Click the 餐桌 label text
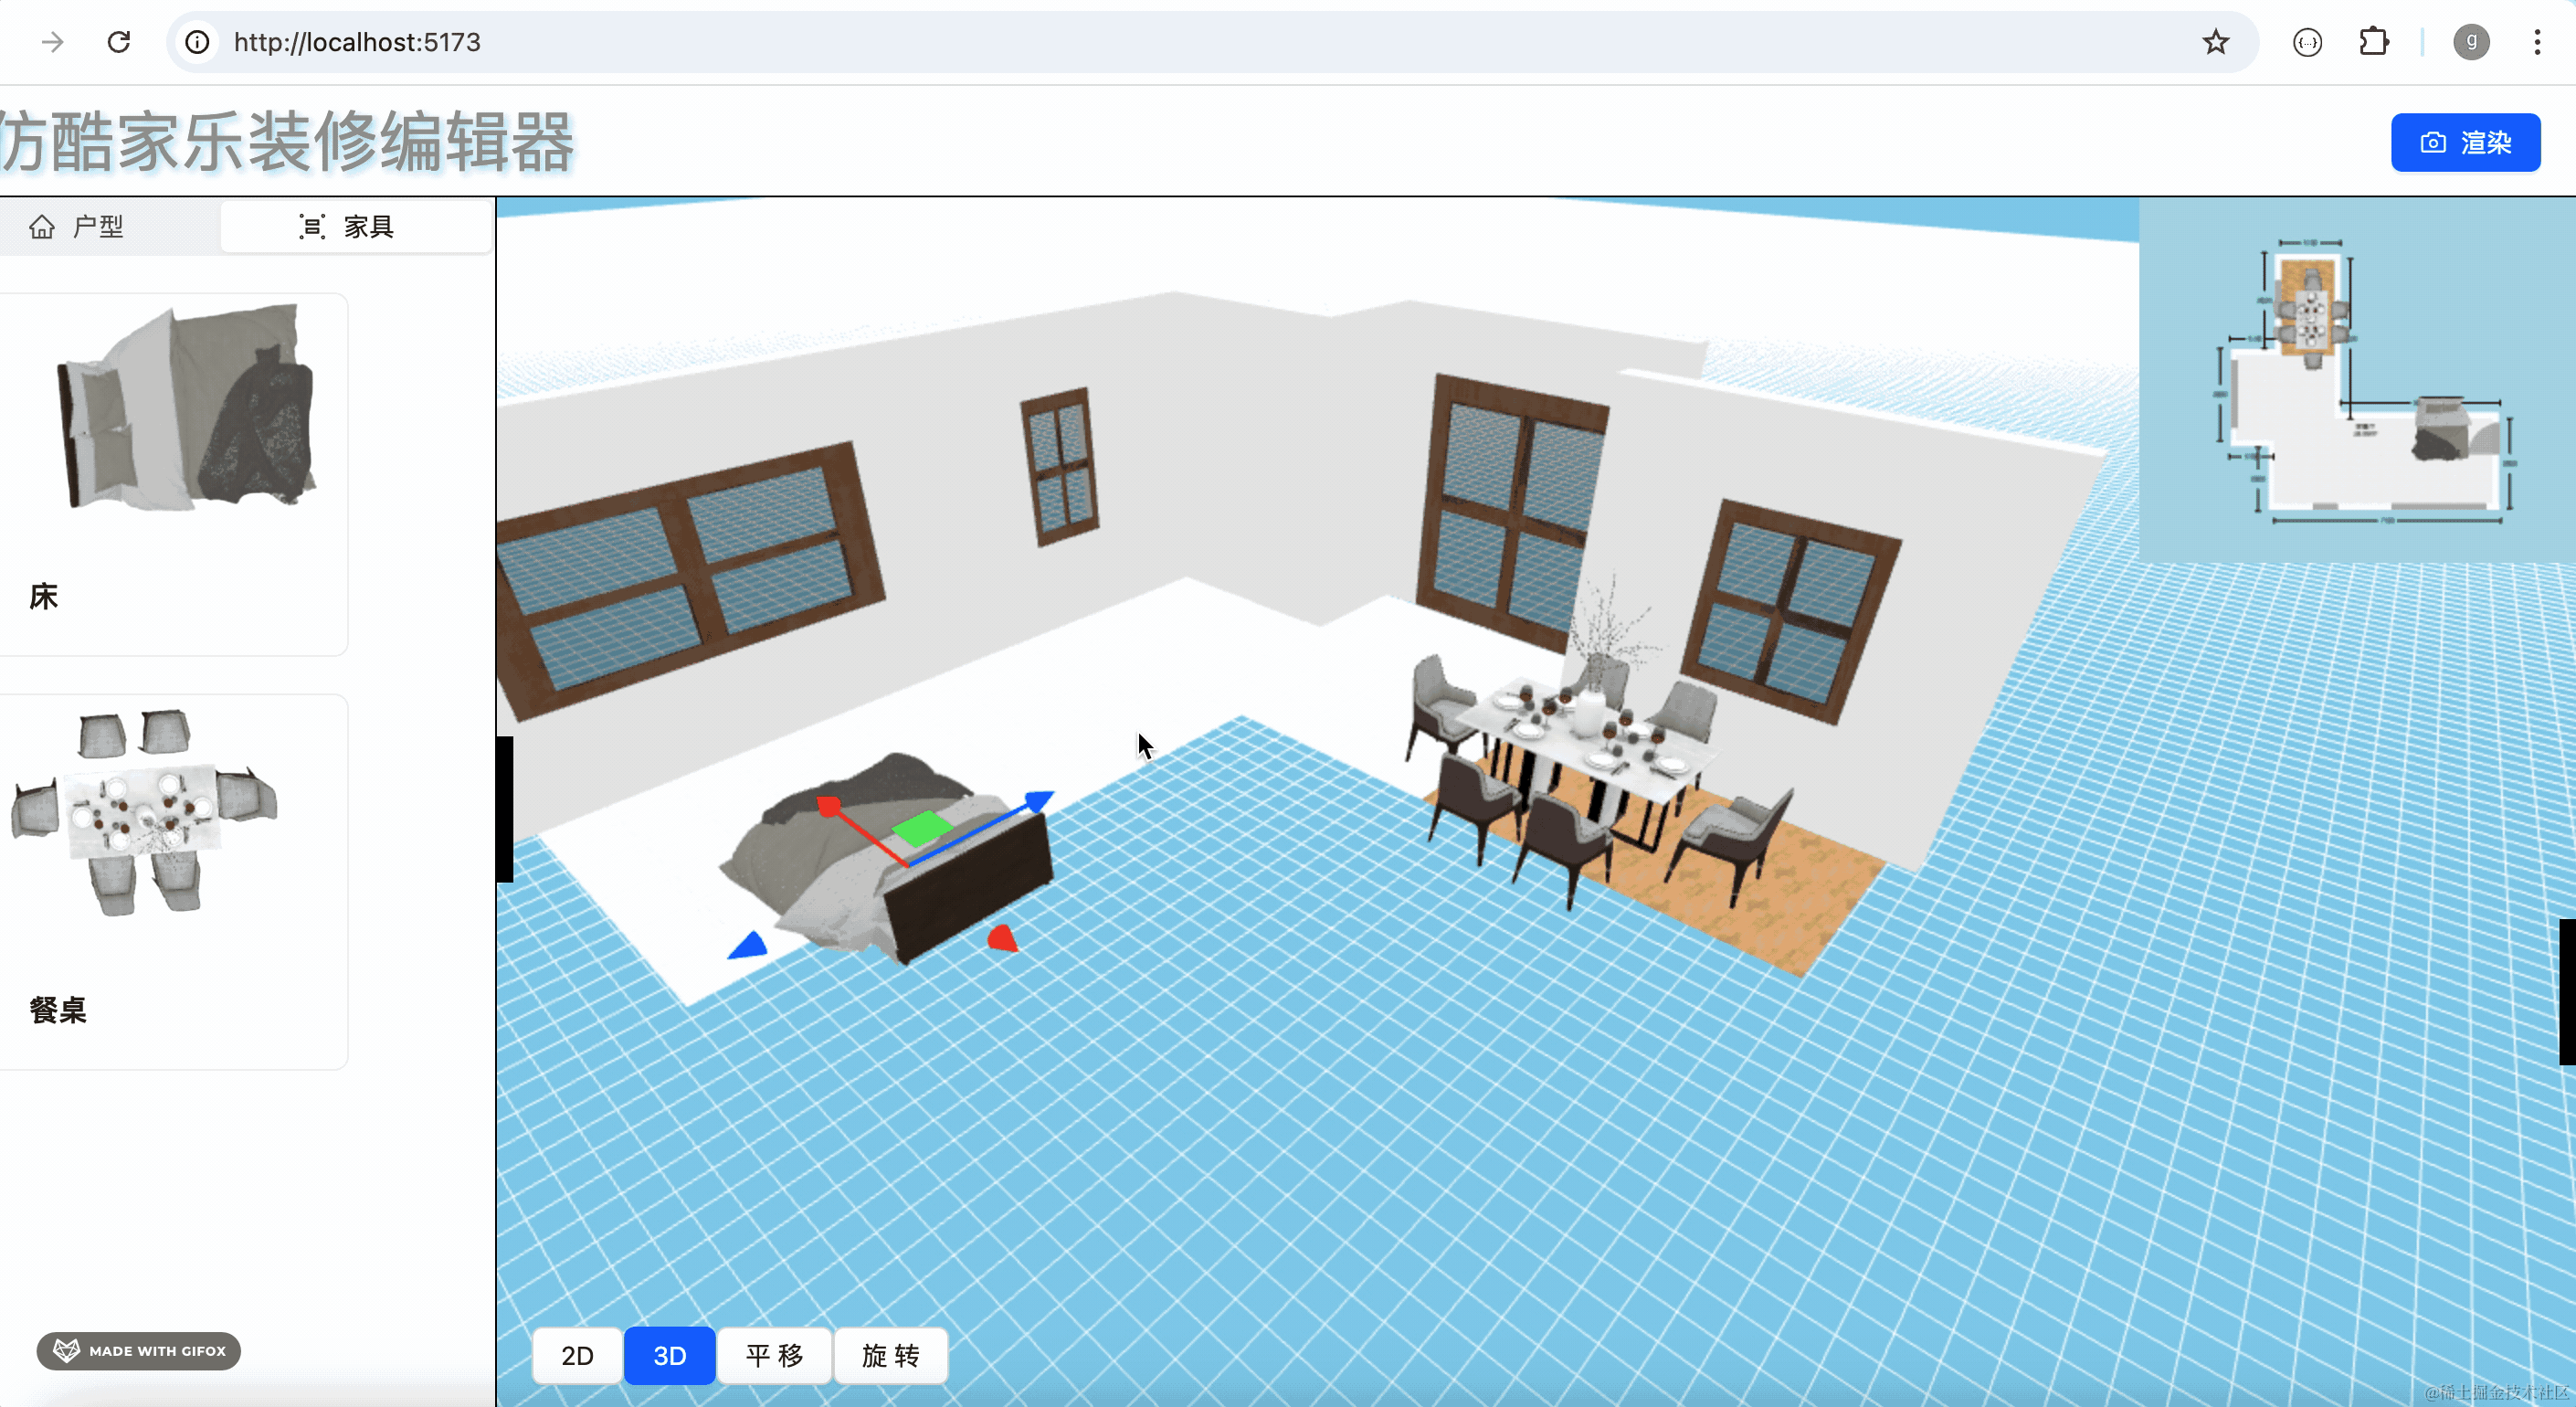This screenshot has height=1407, width=2576. click(58, 1010)
